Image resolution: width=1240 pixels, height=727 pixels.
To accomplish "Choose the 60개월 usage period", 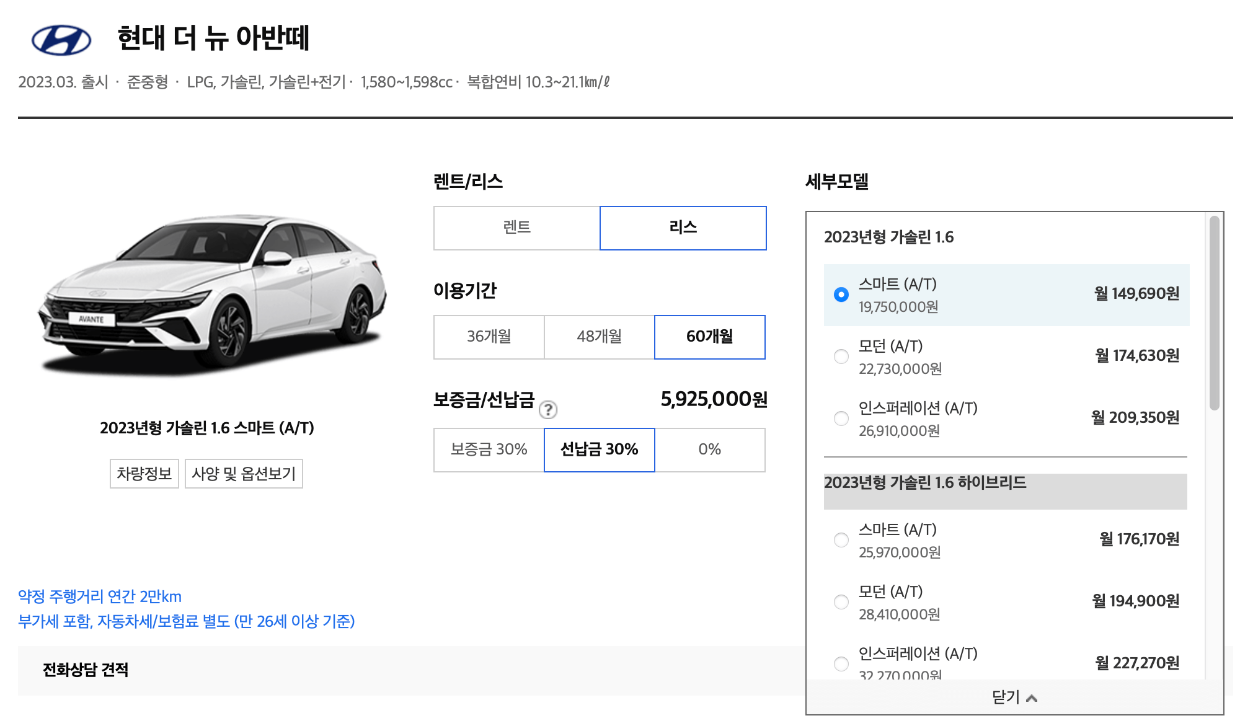I will [x=710, y=337].
